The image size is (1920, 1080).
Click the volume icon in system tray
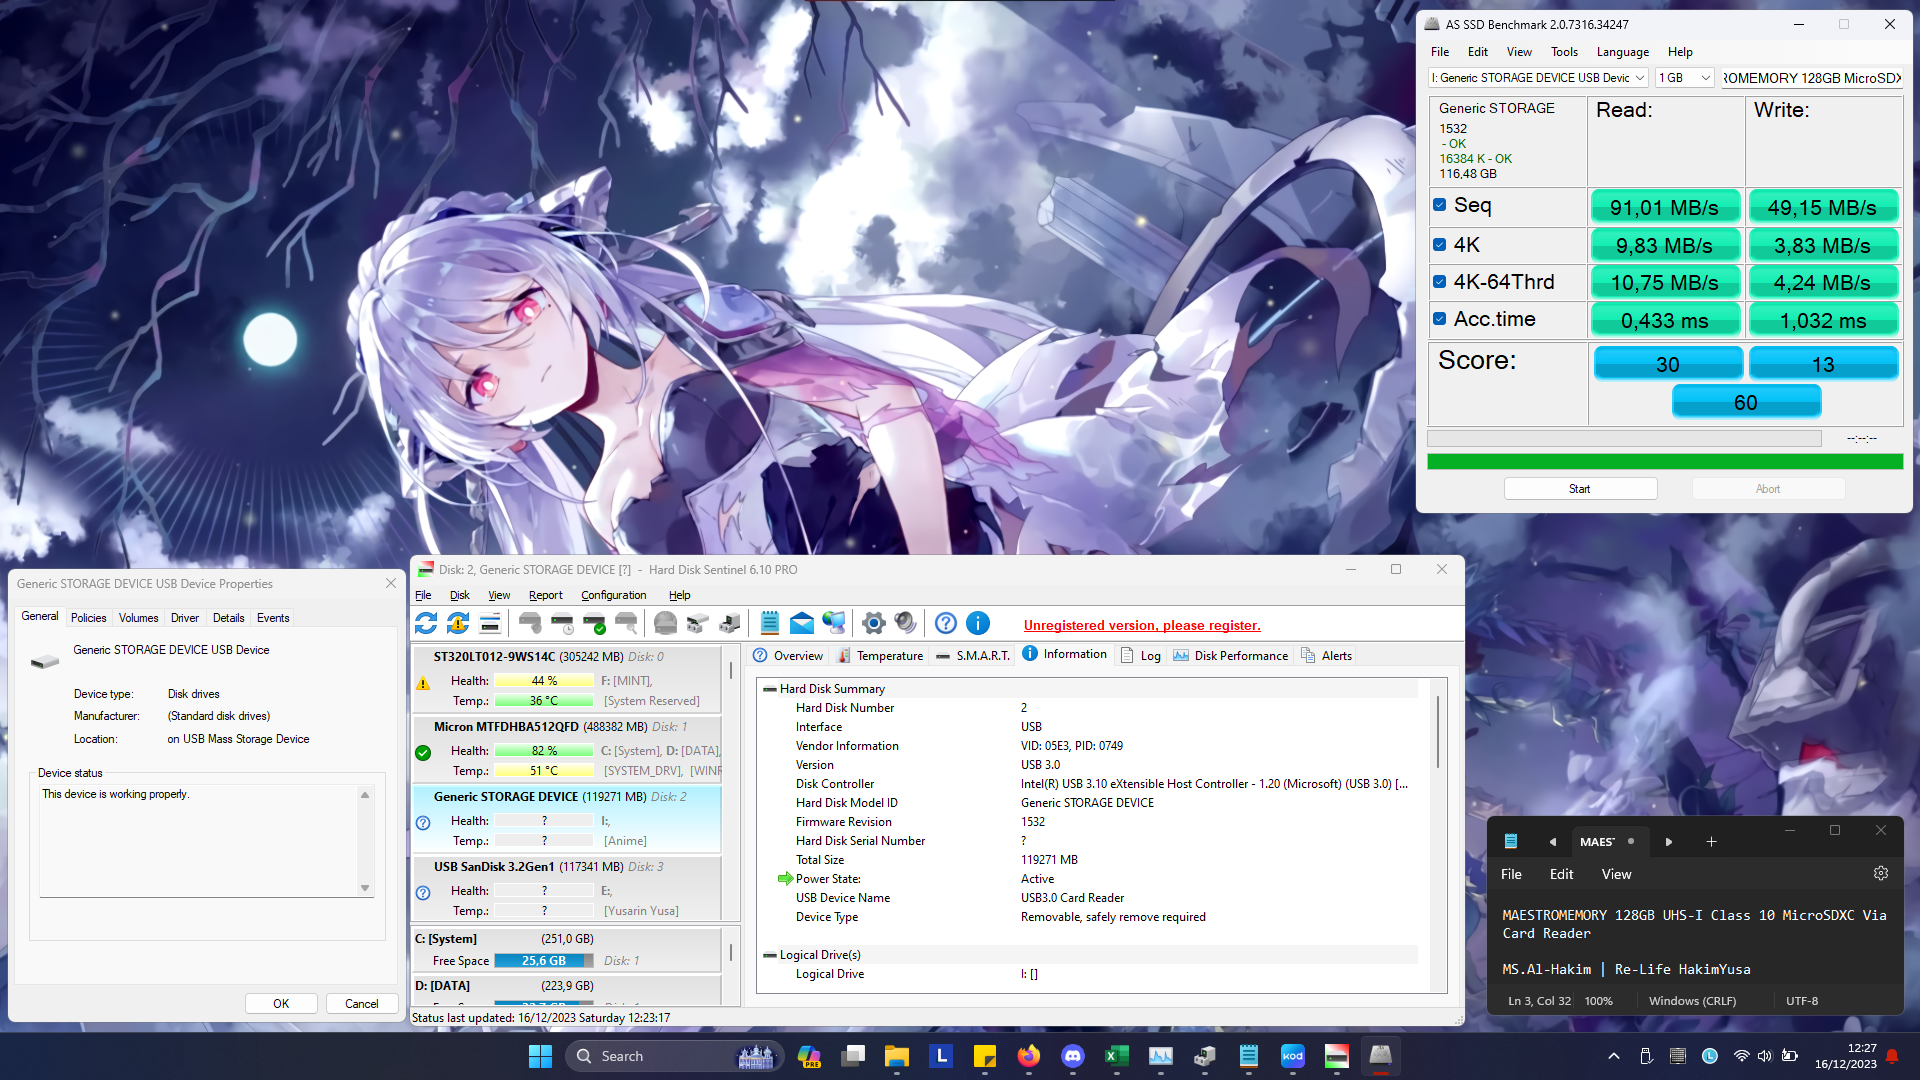pos(1765,1056)
